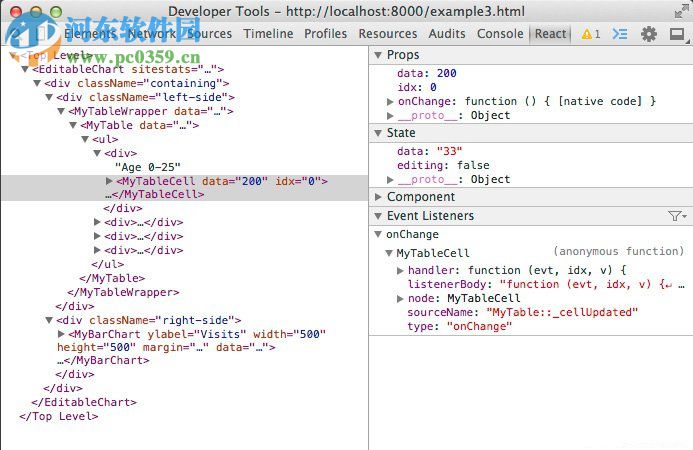Select the closing </Top Level> tag
Screen dimensions: 693x450
[x=59, y=416]
